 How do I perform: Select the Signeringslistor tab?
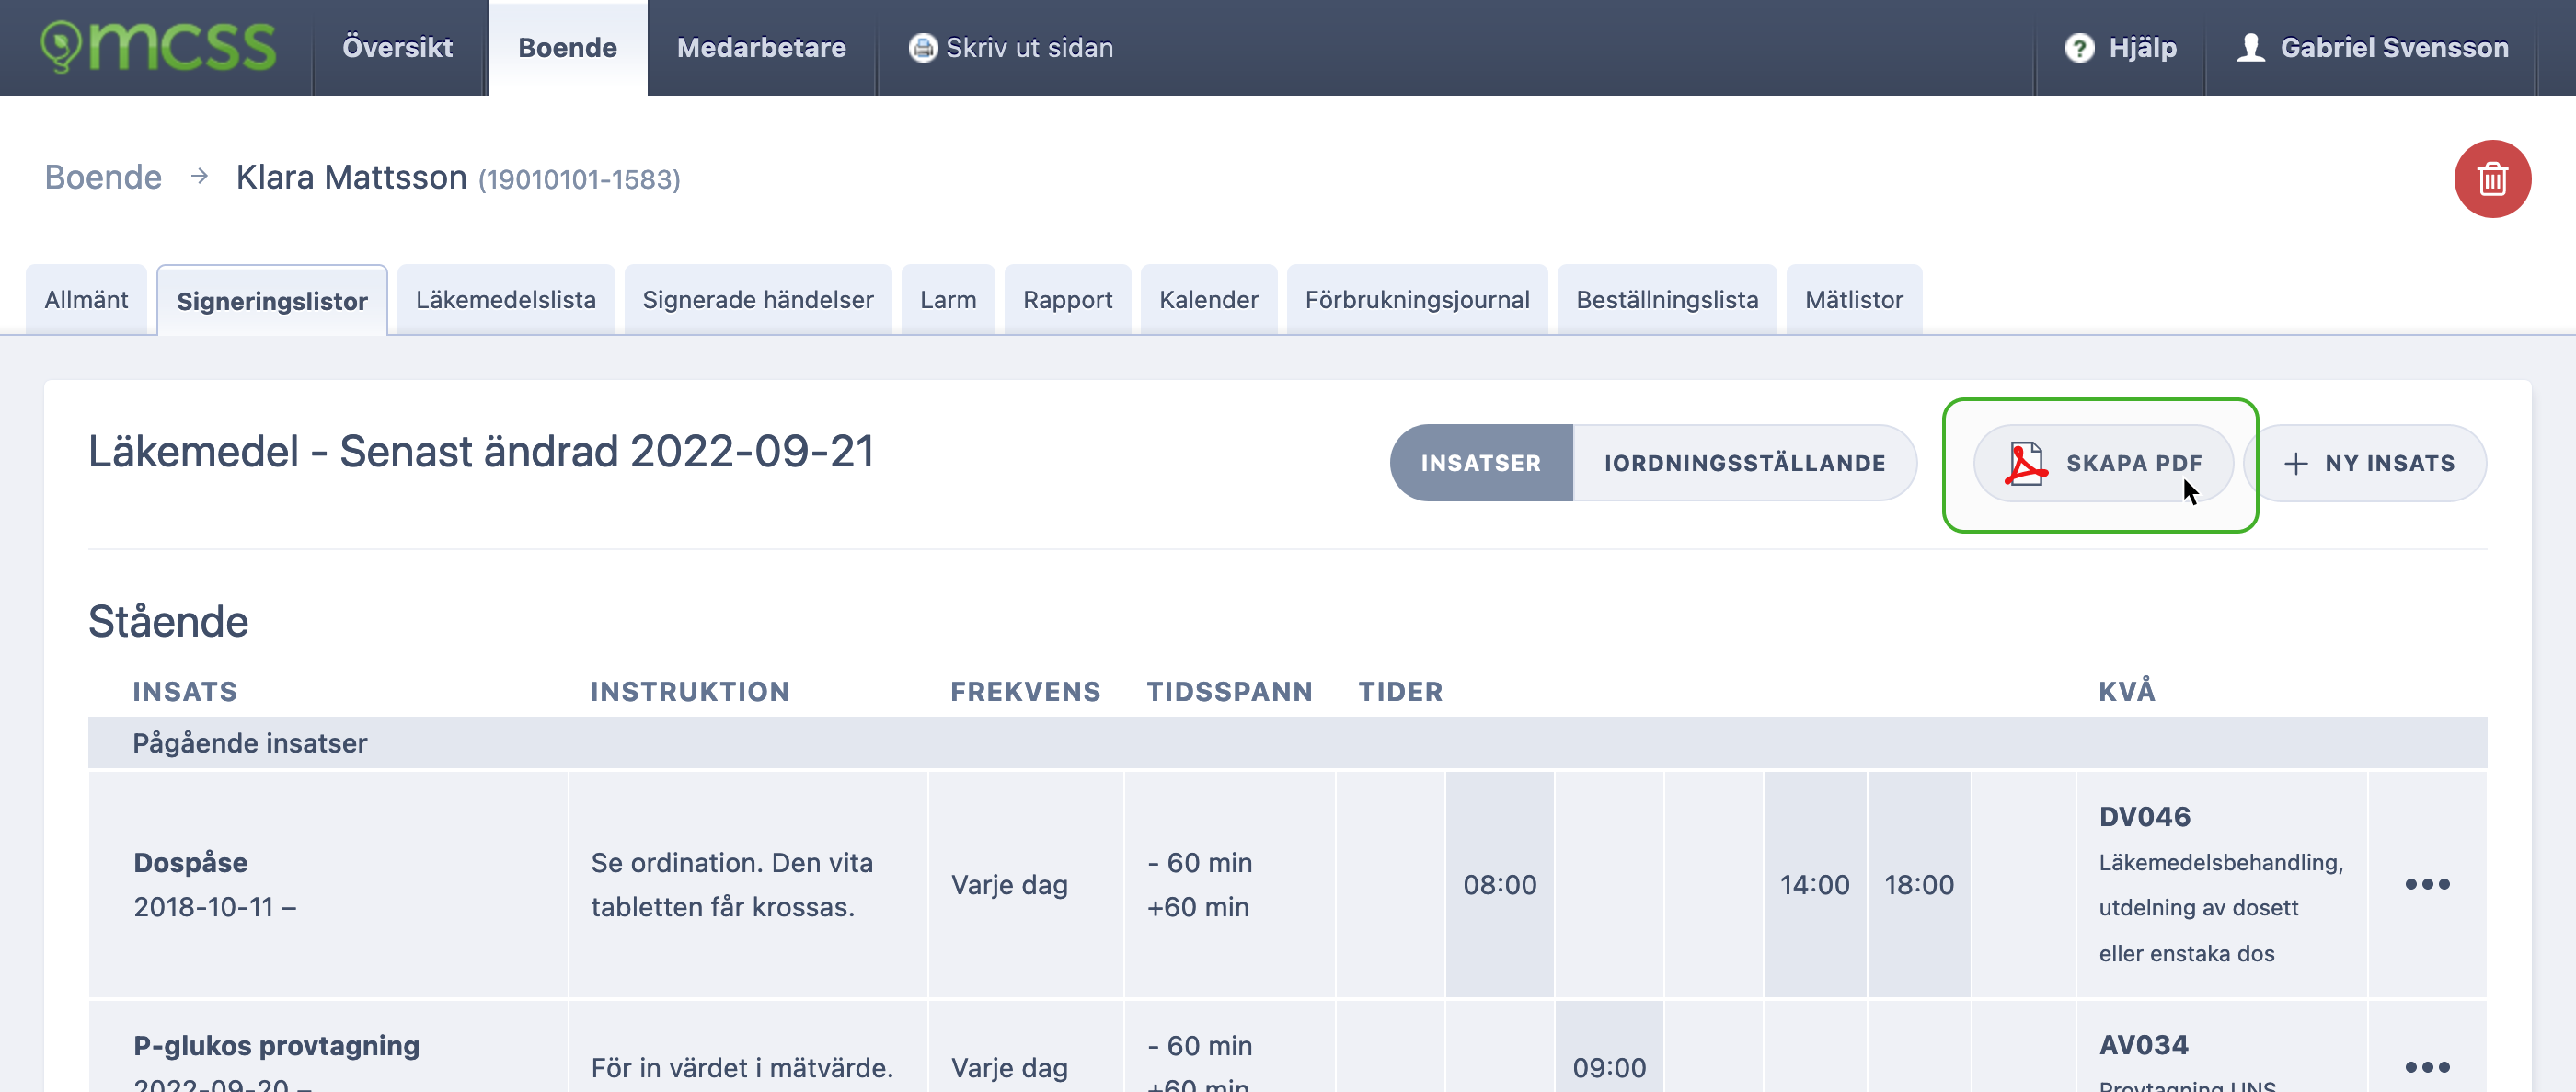pyautogui.click(x=272, y=301)
